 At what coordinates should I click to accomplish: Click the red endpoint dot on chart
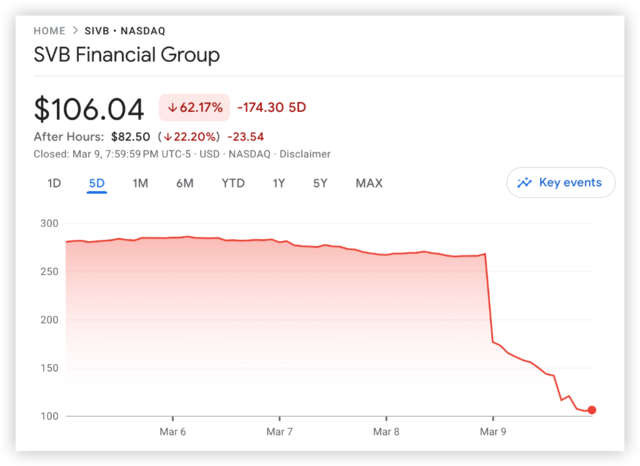591,410
